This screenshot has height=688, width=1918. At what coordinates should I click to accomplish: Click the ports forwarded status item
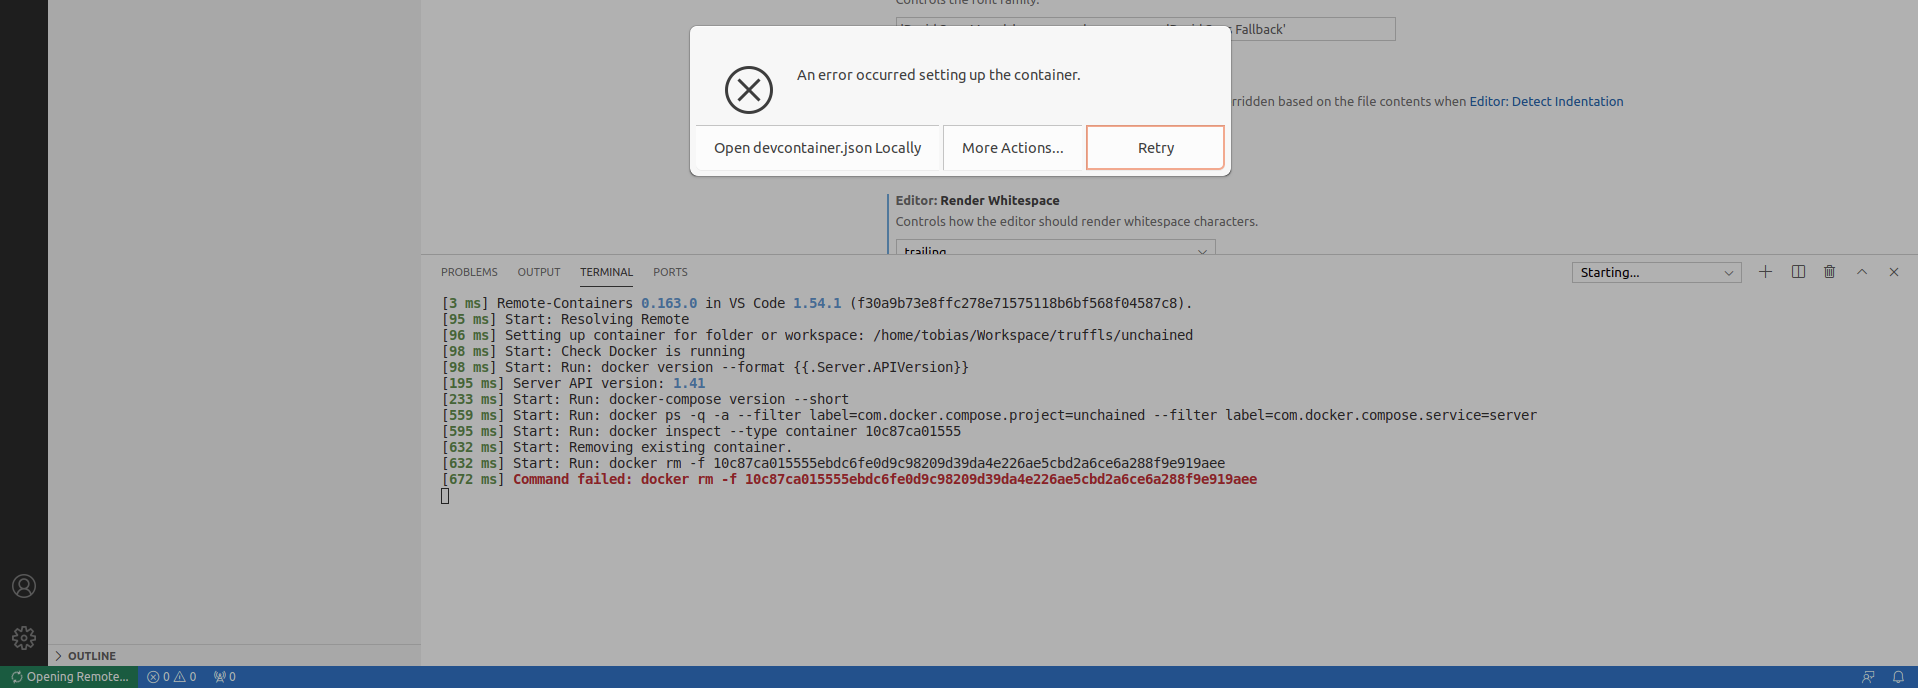pos(225,677)
